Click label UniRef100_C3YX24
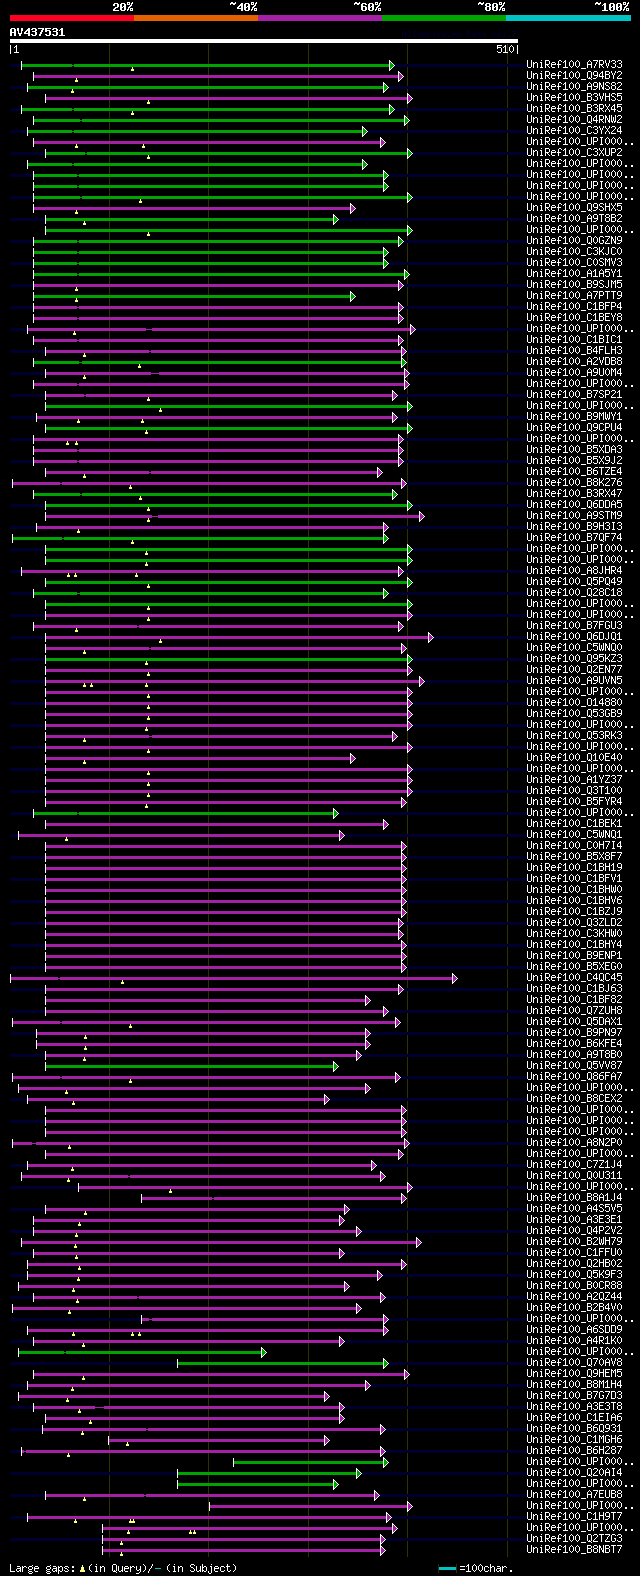 [x=574, y=131]
